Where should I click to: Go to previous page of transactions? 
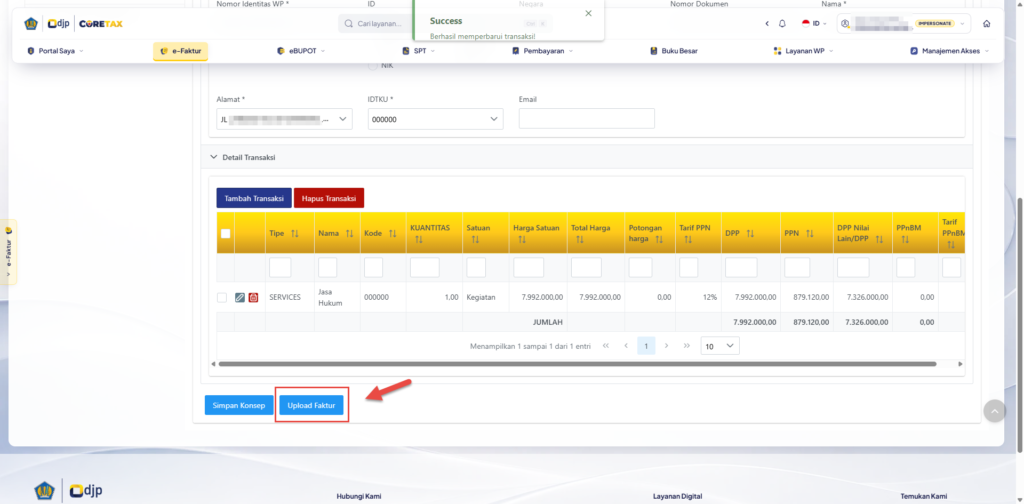626,346
